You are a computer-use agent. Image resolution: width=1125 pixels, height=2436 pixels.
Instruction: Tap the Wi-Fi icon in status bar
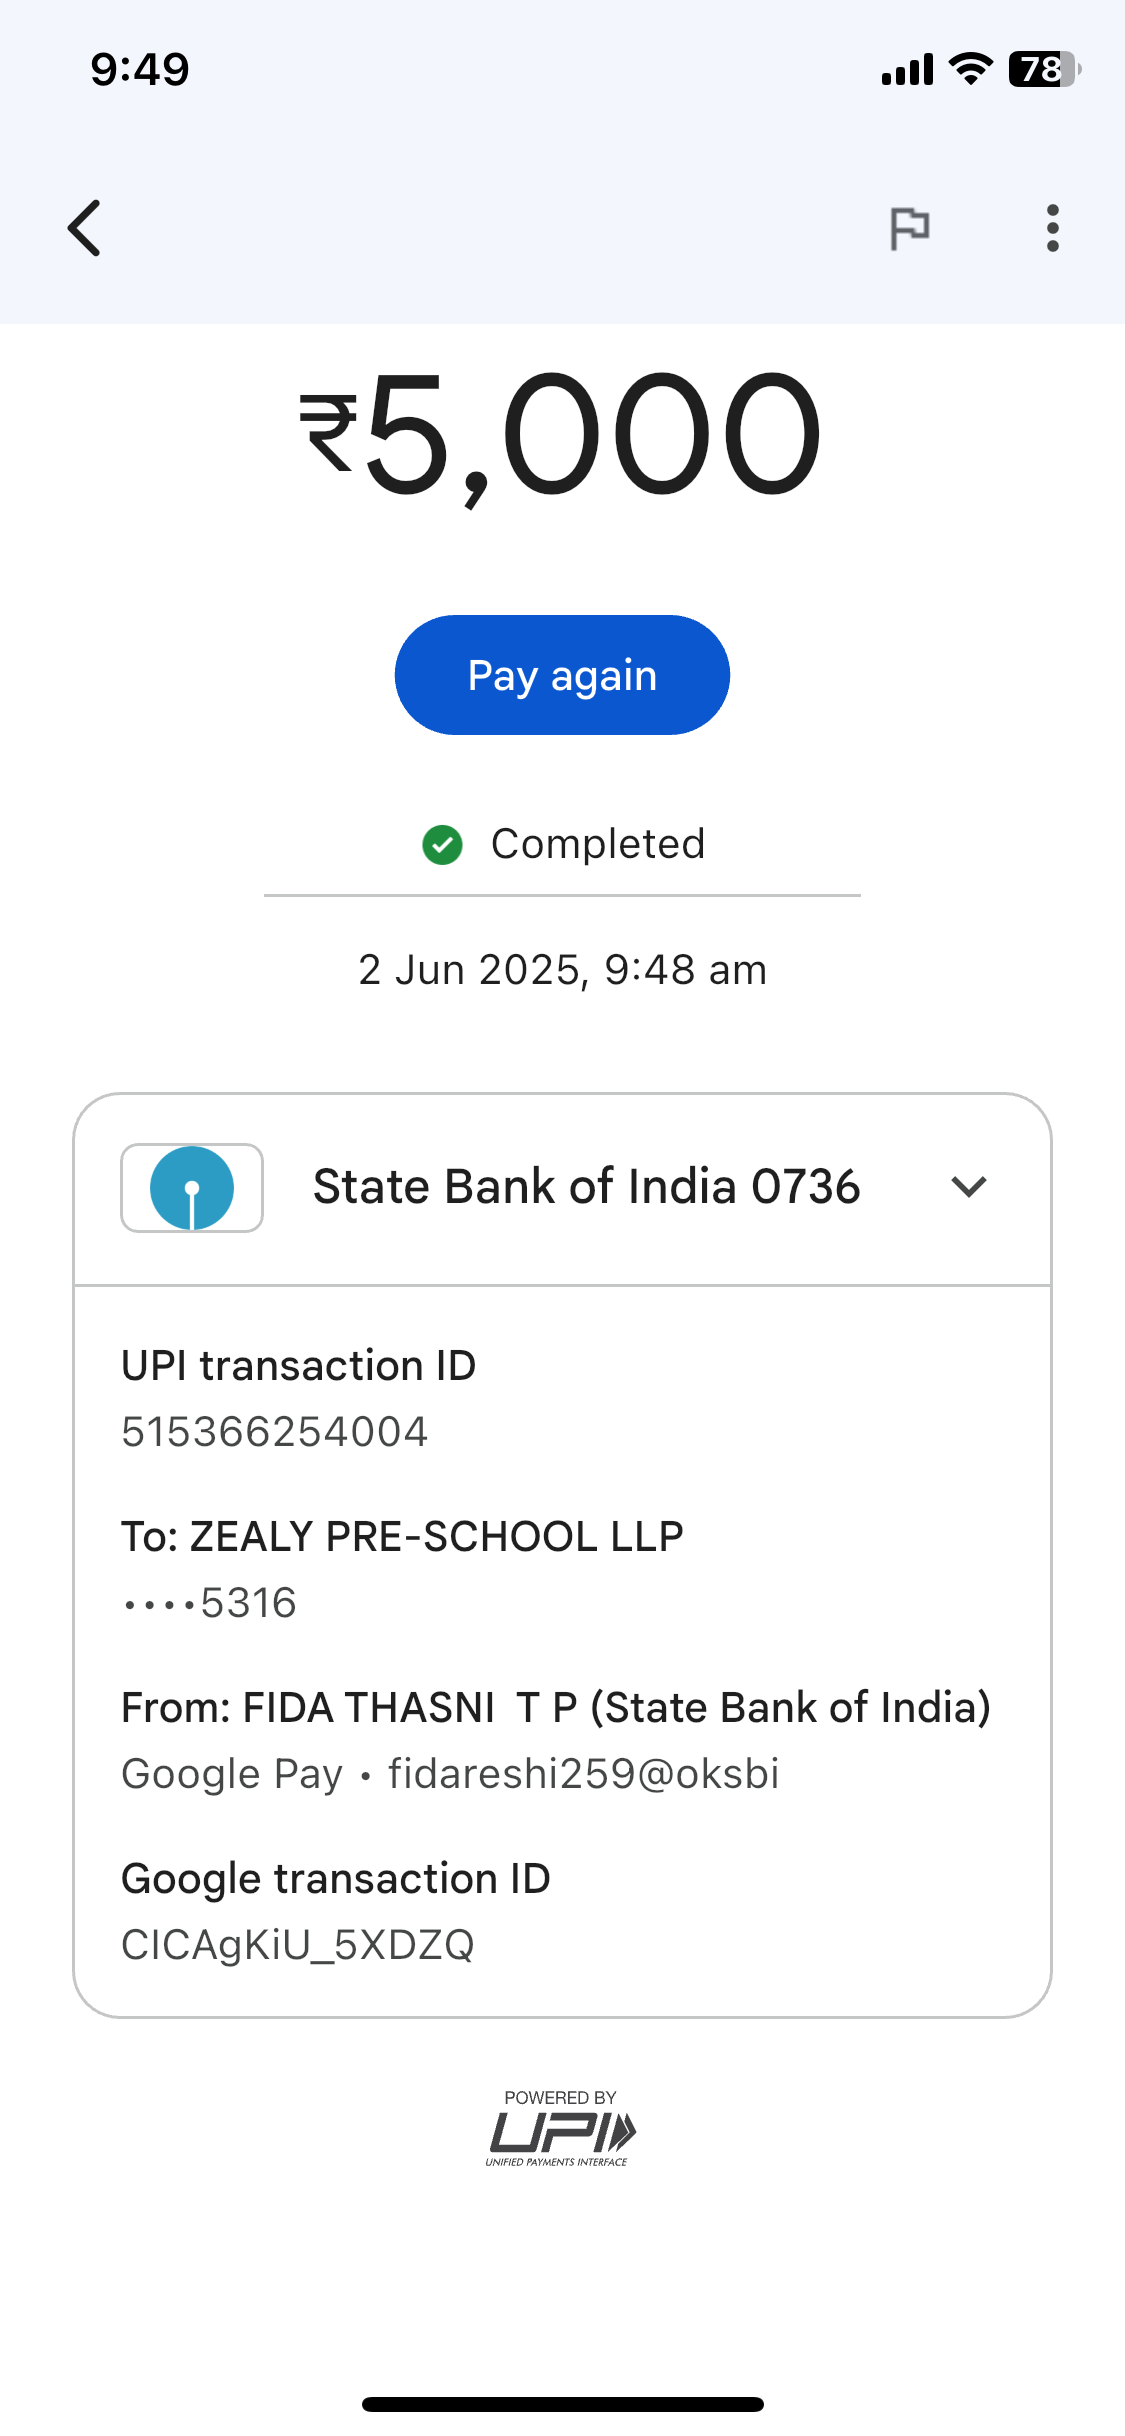point(970,70)
